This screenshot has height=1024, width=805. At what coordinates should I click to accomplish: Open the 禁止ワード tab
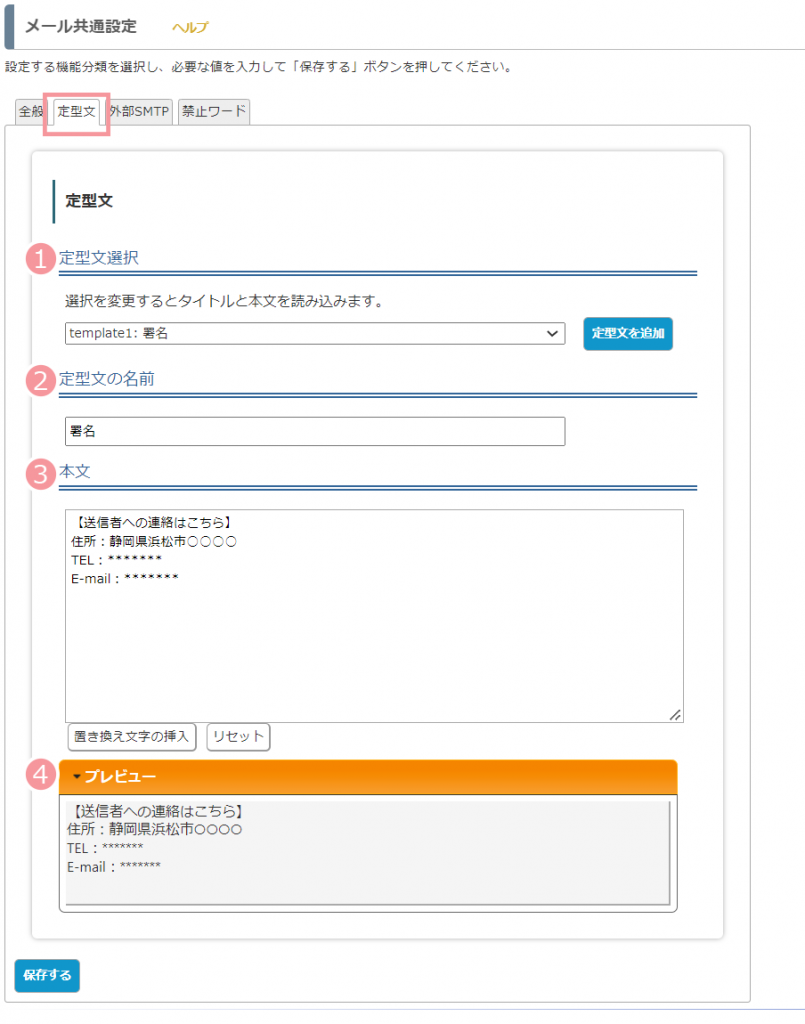coord(214,112)
